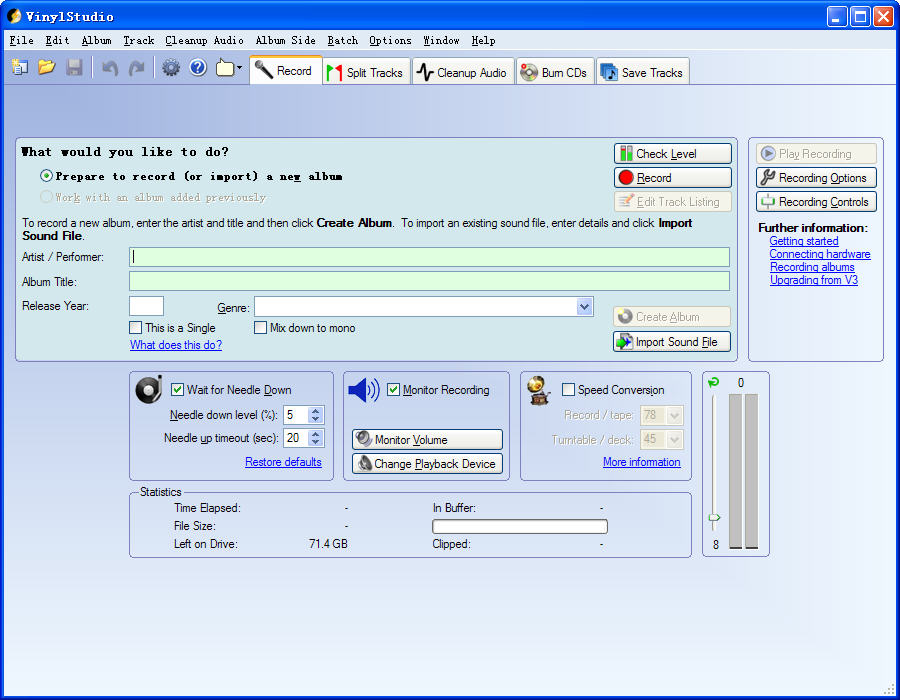
Task: Click the floppy disk save icon
Action: (x=74, y=68)
